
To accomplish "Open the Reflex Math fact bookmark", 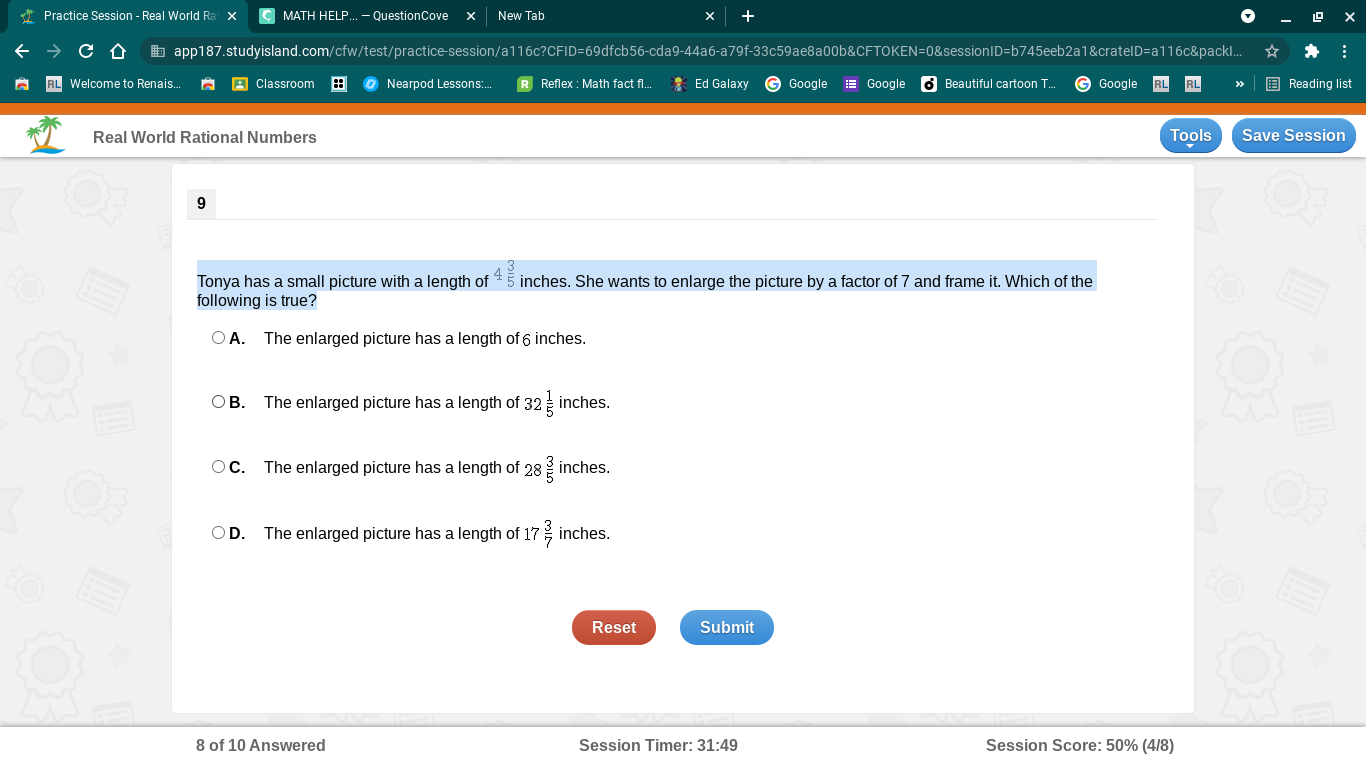I will tap(585, 84).
